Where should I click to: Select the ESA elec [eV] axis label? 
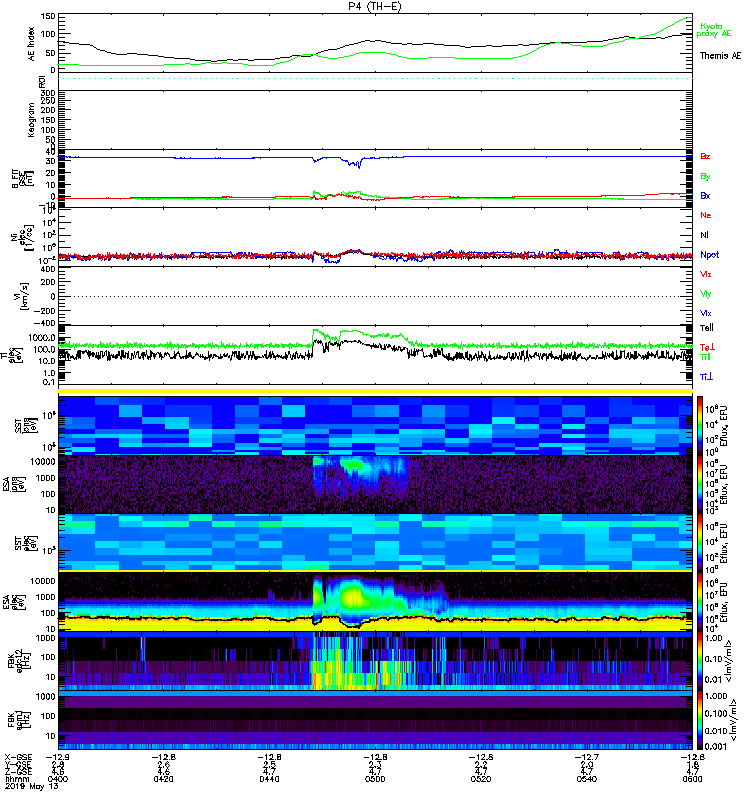[x=14, y=602]
